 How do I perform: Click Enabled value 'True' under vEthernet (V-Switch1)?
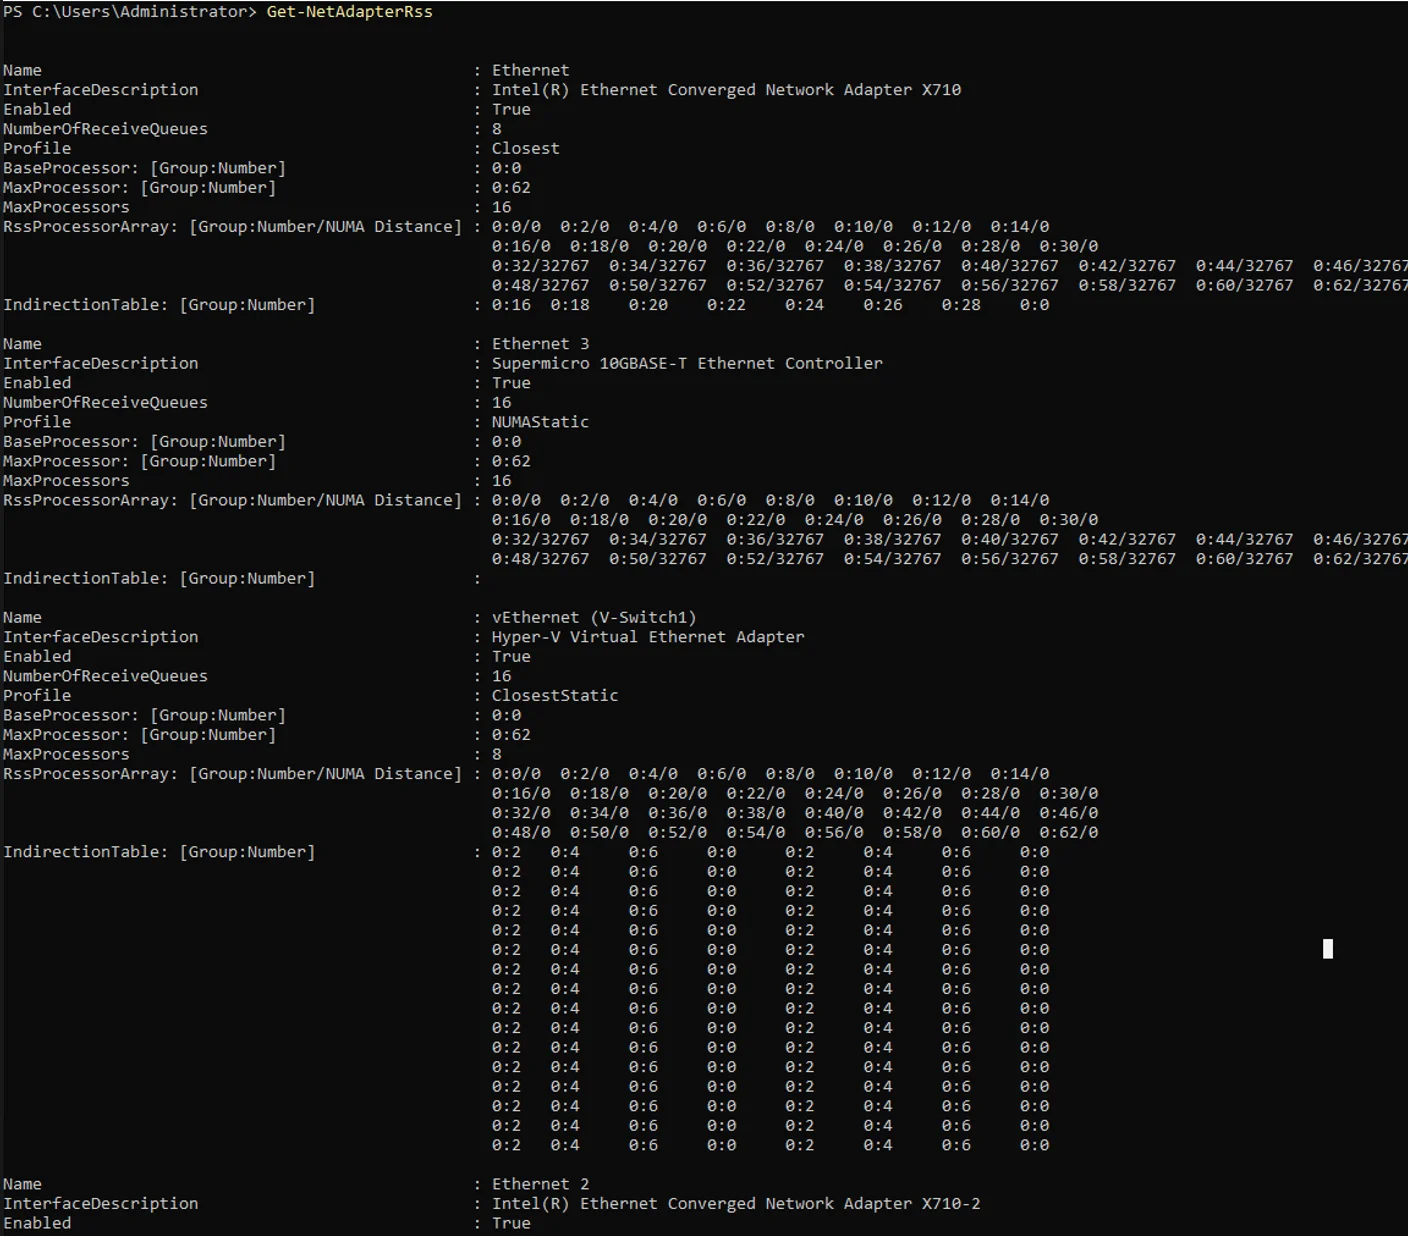[511, 656]
